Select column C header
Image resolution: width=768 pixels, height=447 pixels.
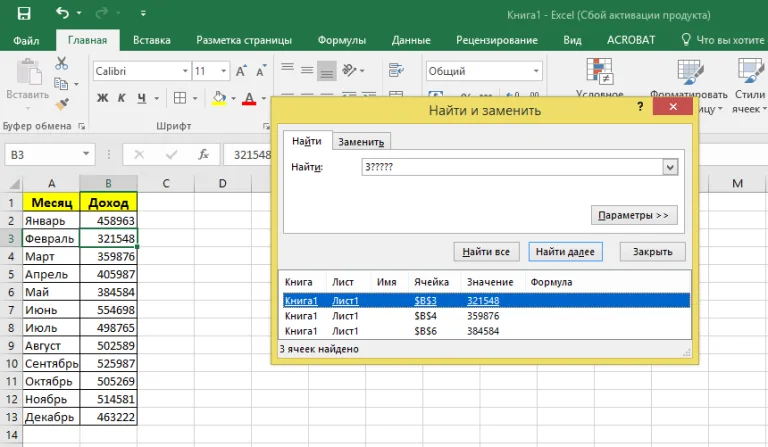click(166, 184)
